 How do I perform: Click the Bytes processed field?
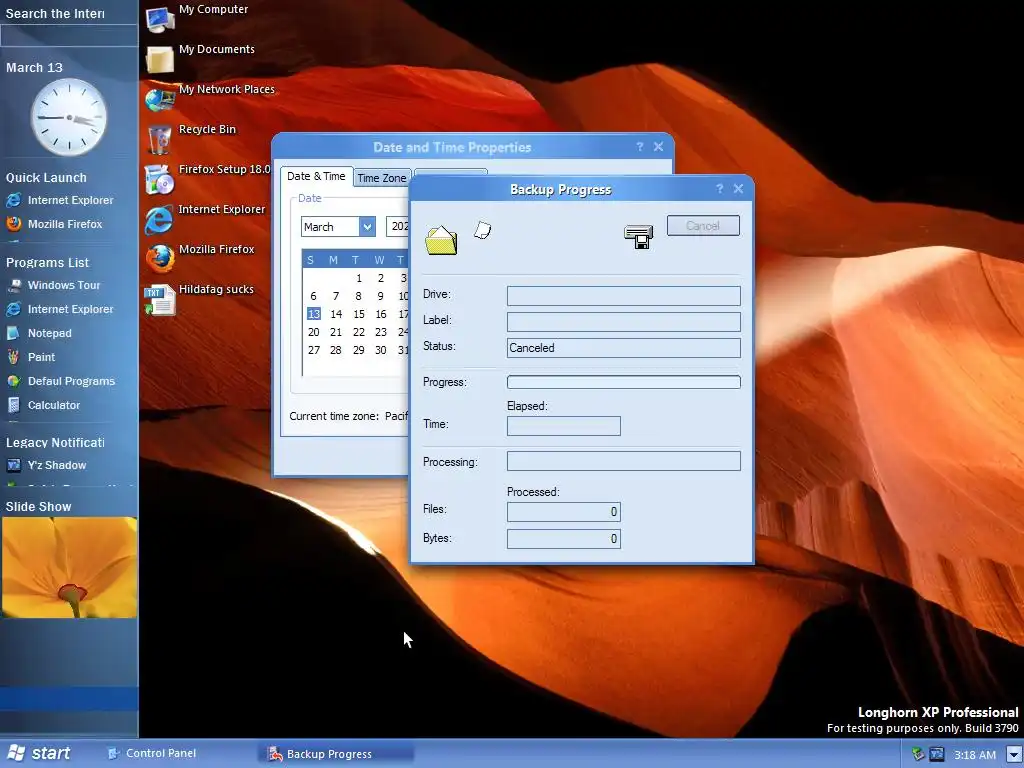point(564,539)
